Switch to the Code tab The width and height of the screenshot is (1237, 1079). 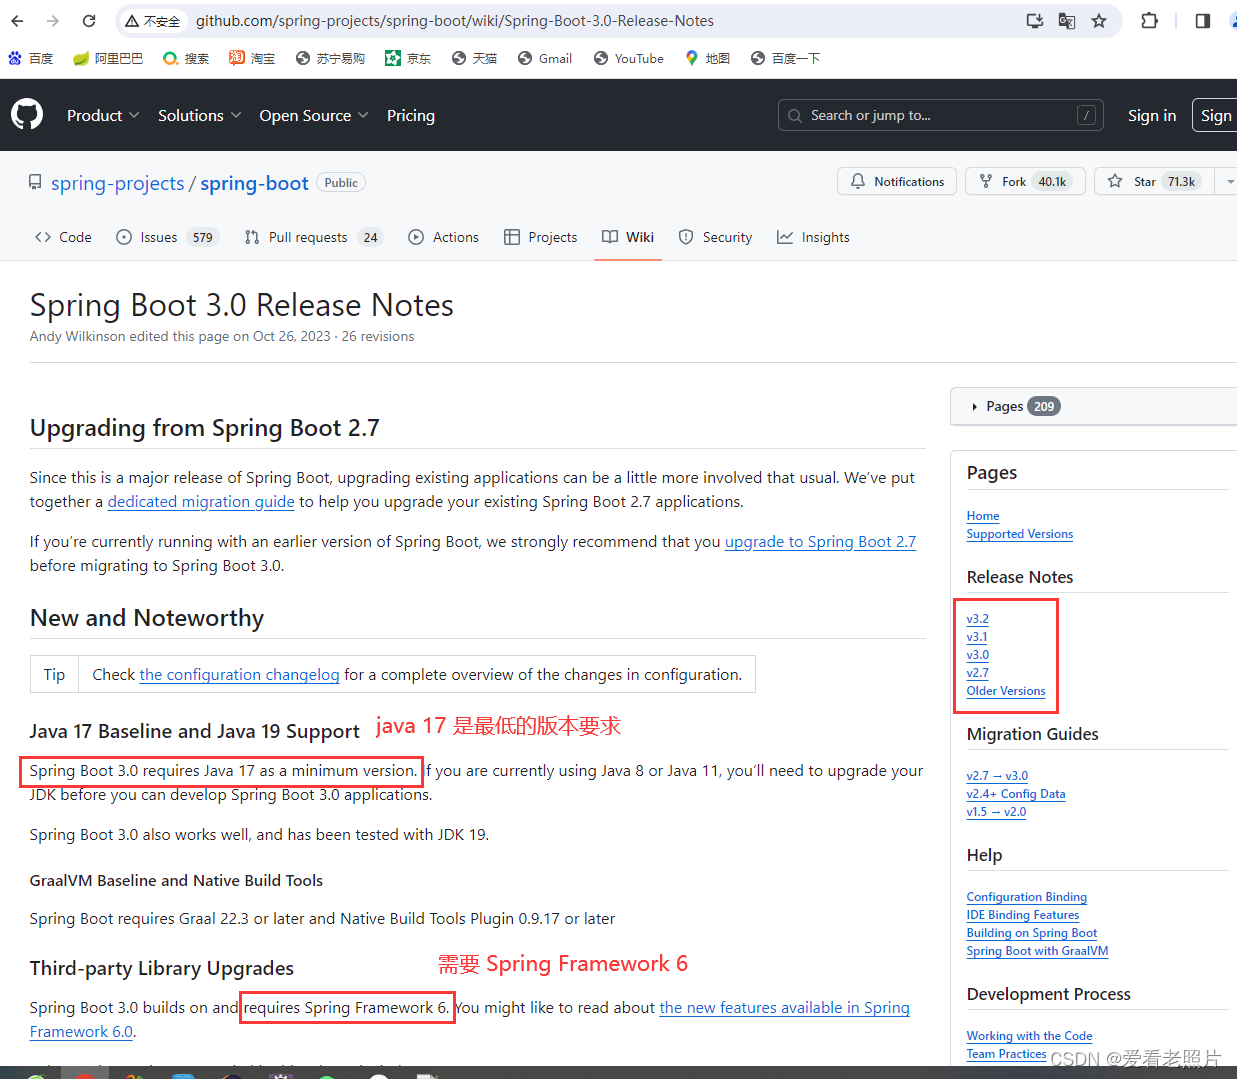tap(63, 237)
